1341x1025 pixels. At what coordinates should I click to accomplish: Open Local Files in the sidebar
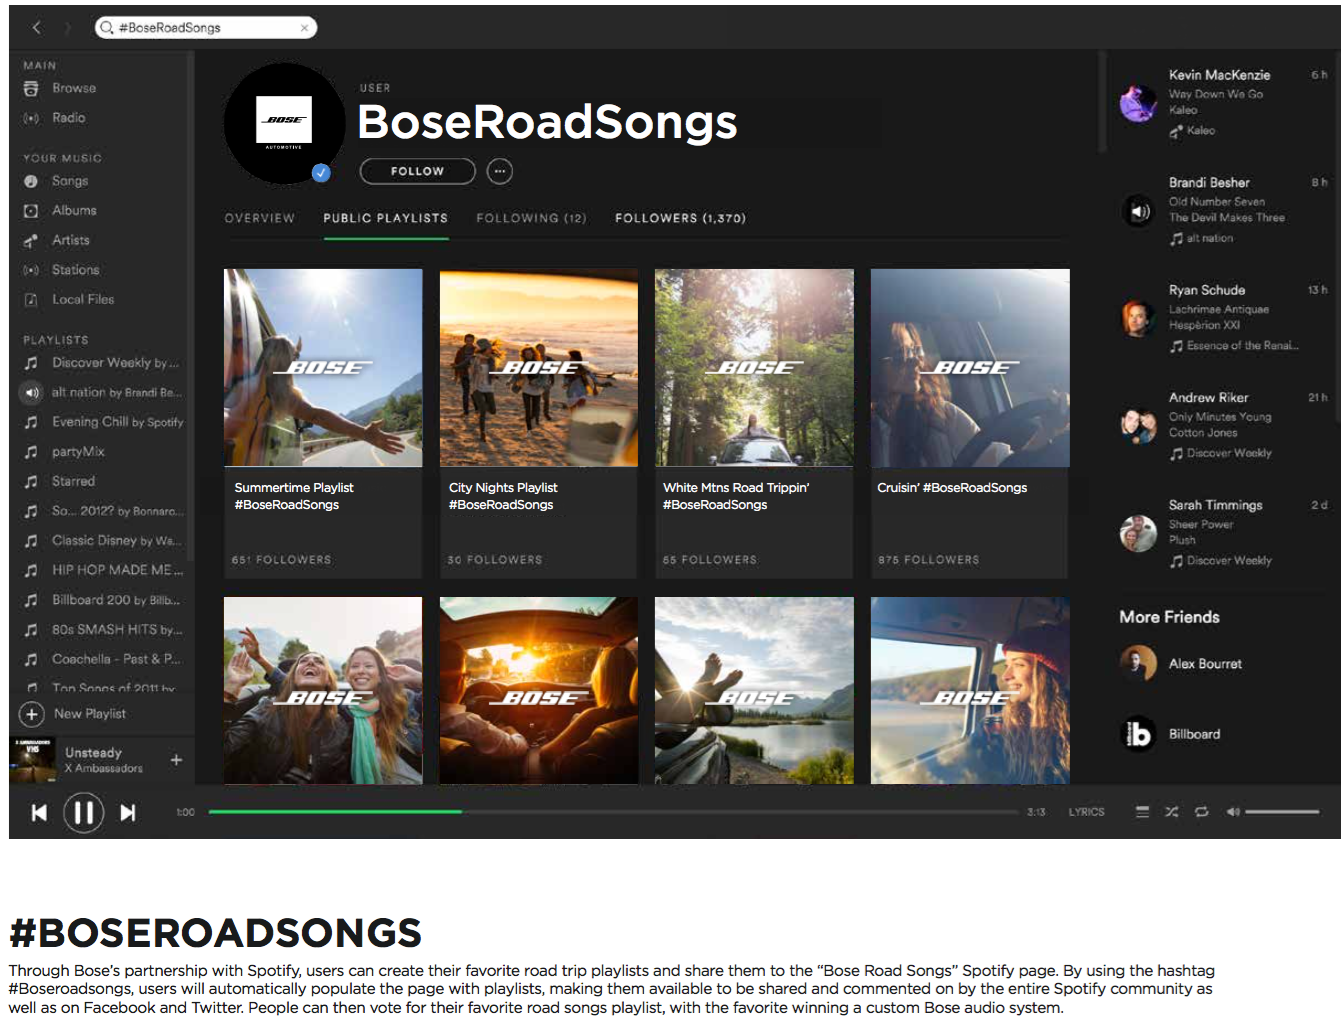pos(83,299)
